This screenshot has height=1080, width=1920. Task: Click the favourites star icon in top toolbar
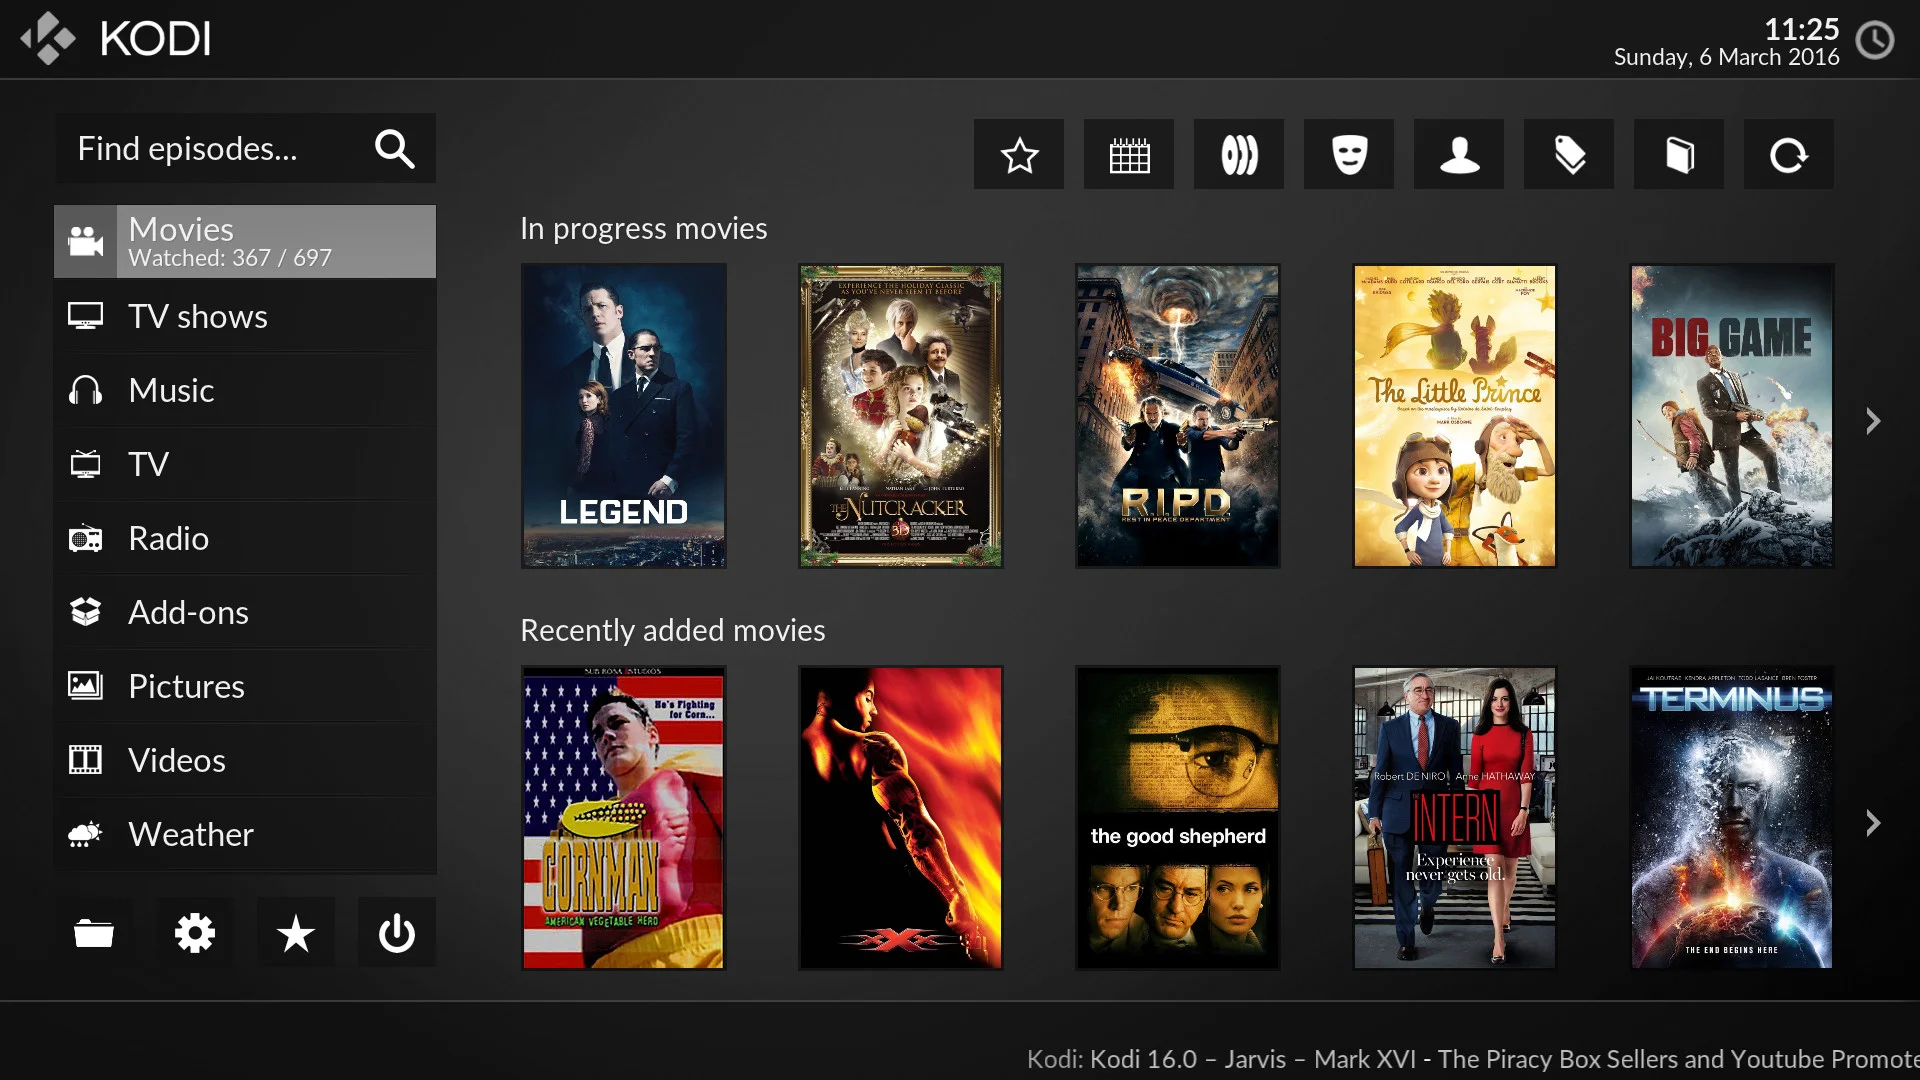tap(1019, 155)
